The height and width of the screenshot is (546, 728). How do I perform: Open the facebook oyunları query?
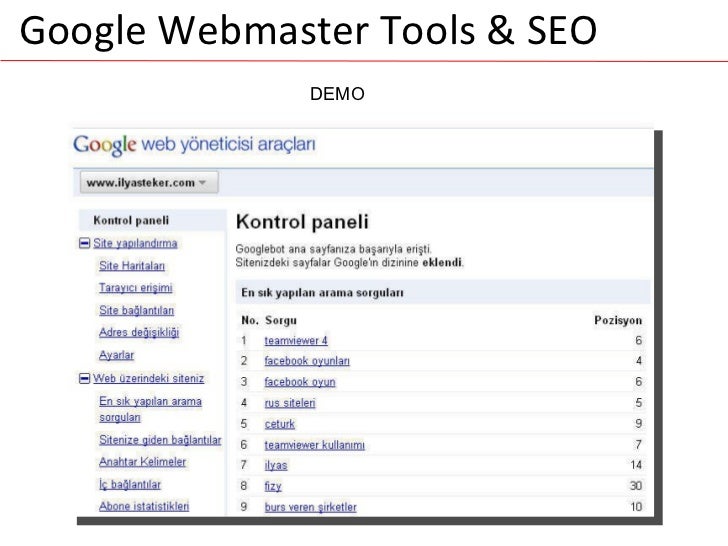click(x=307, y=361)
